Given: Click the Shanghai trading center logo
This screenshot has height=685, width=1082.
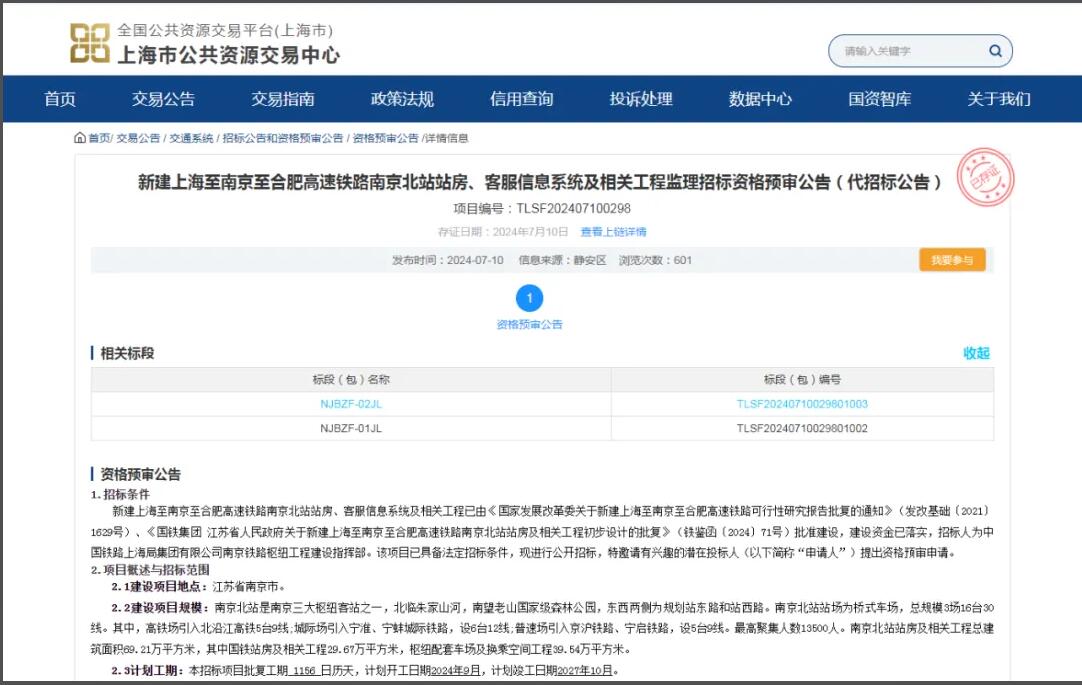Looking at the screenshot, I should click(x=89, y=44).
